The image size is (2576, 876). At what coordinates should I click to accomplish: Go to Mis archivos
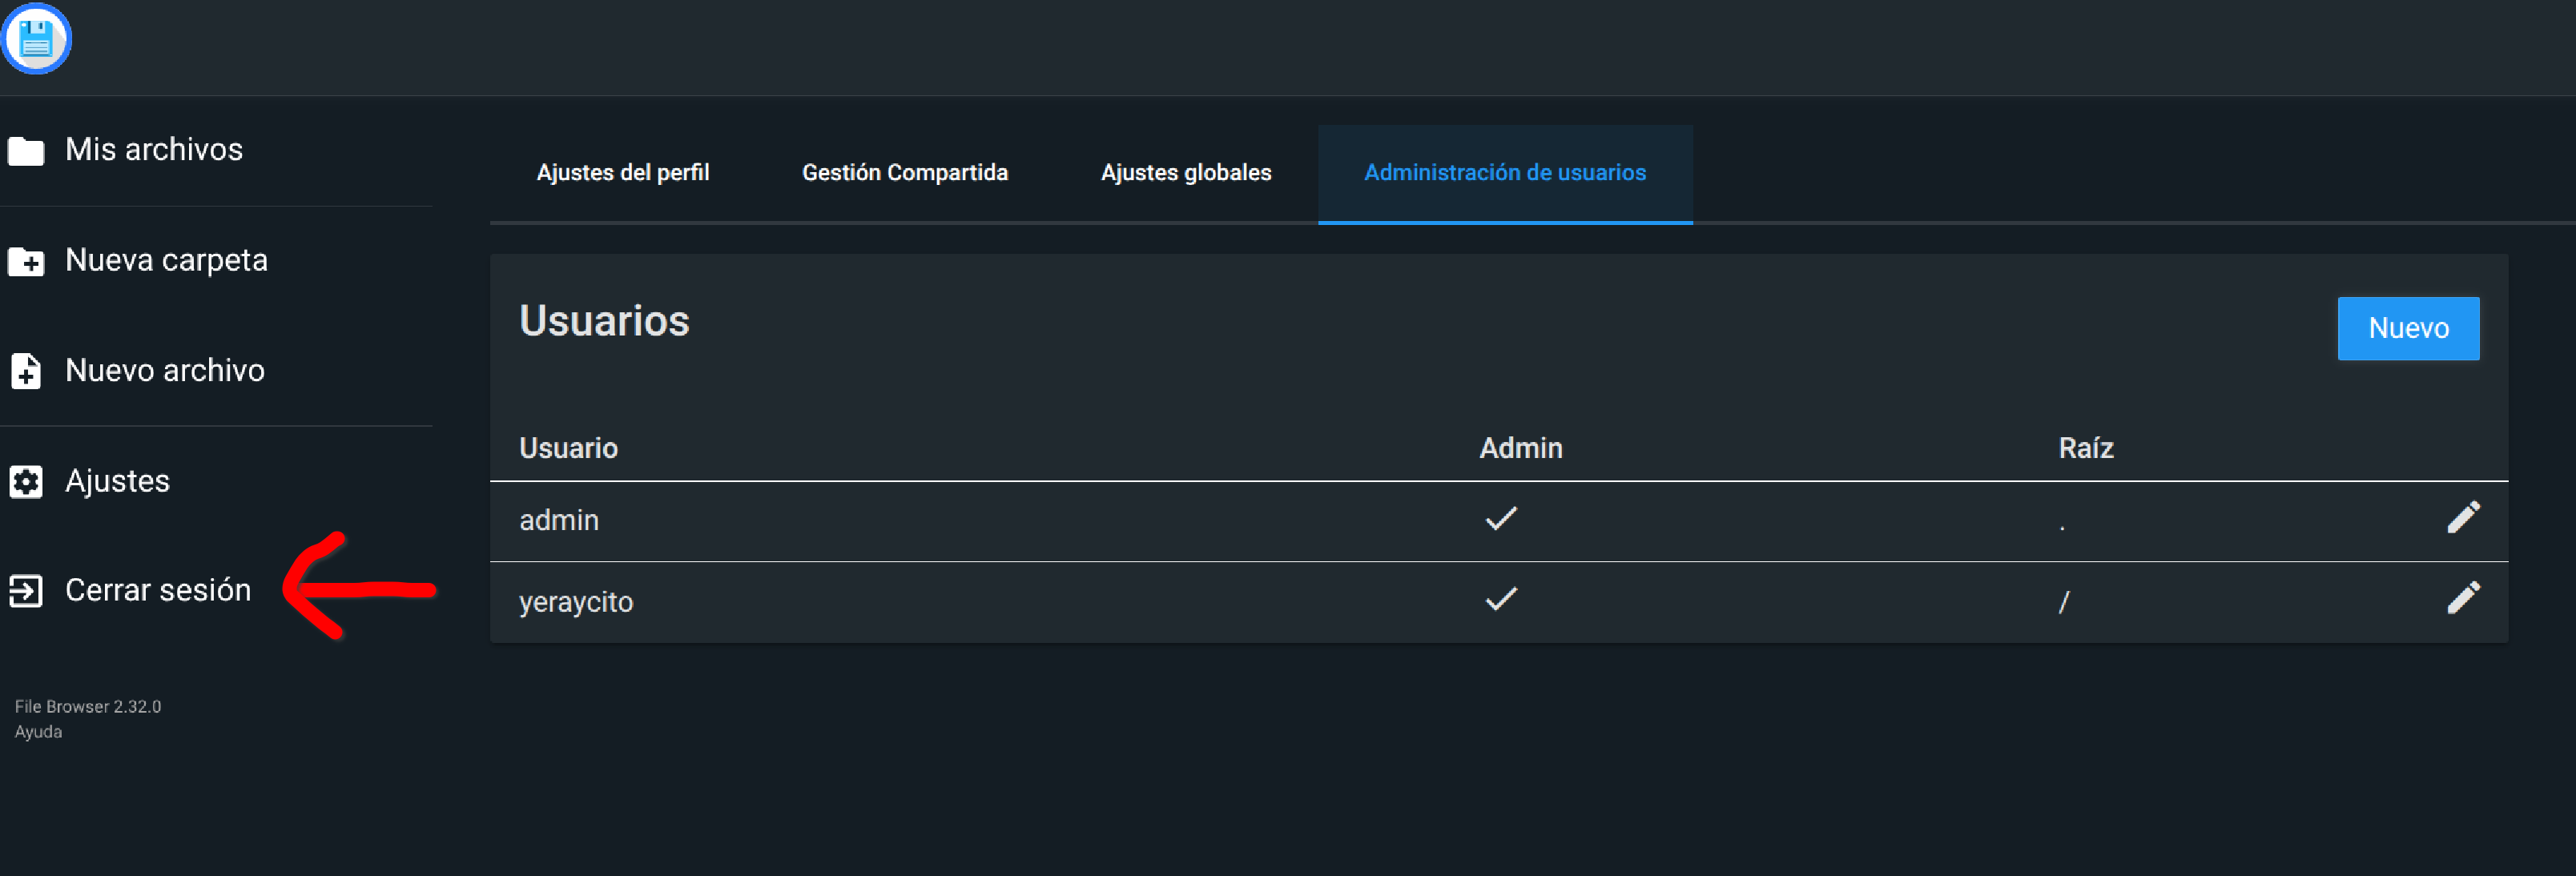pos(154,150)
